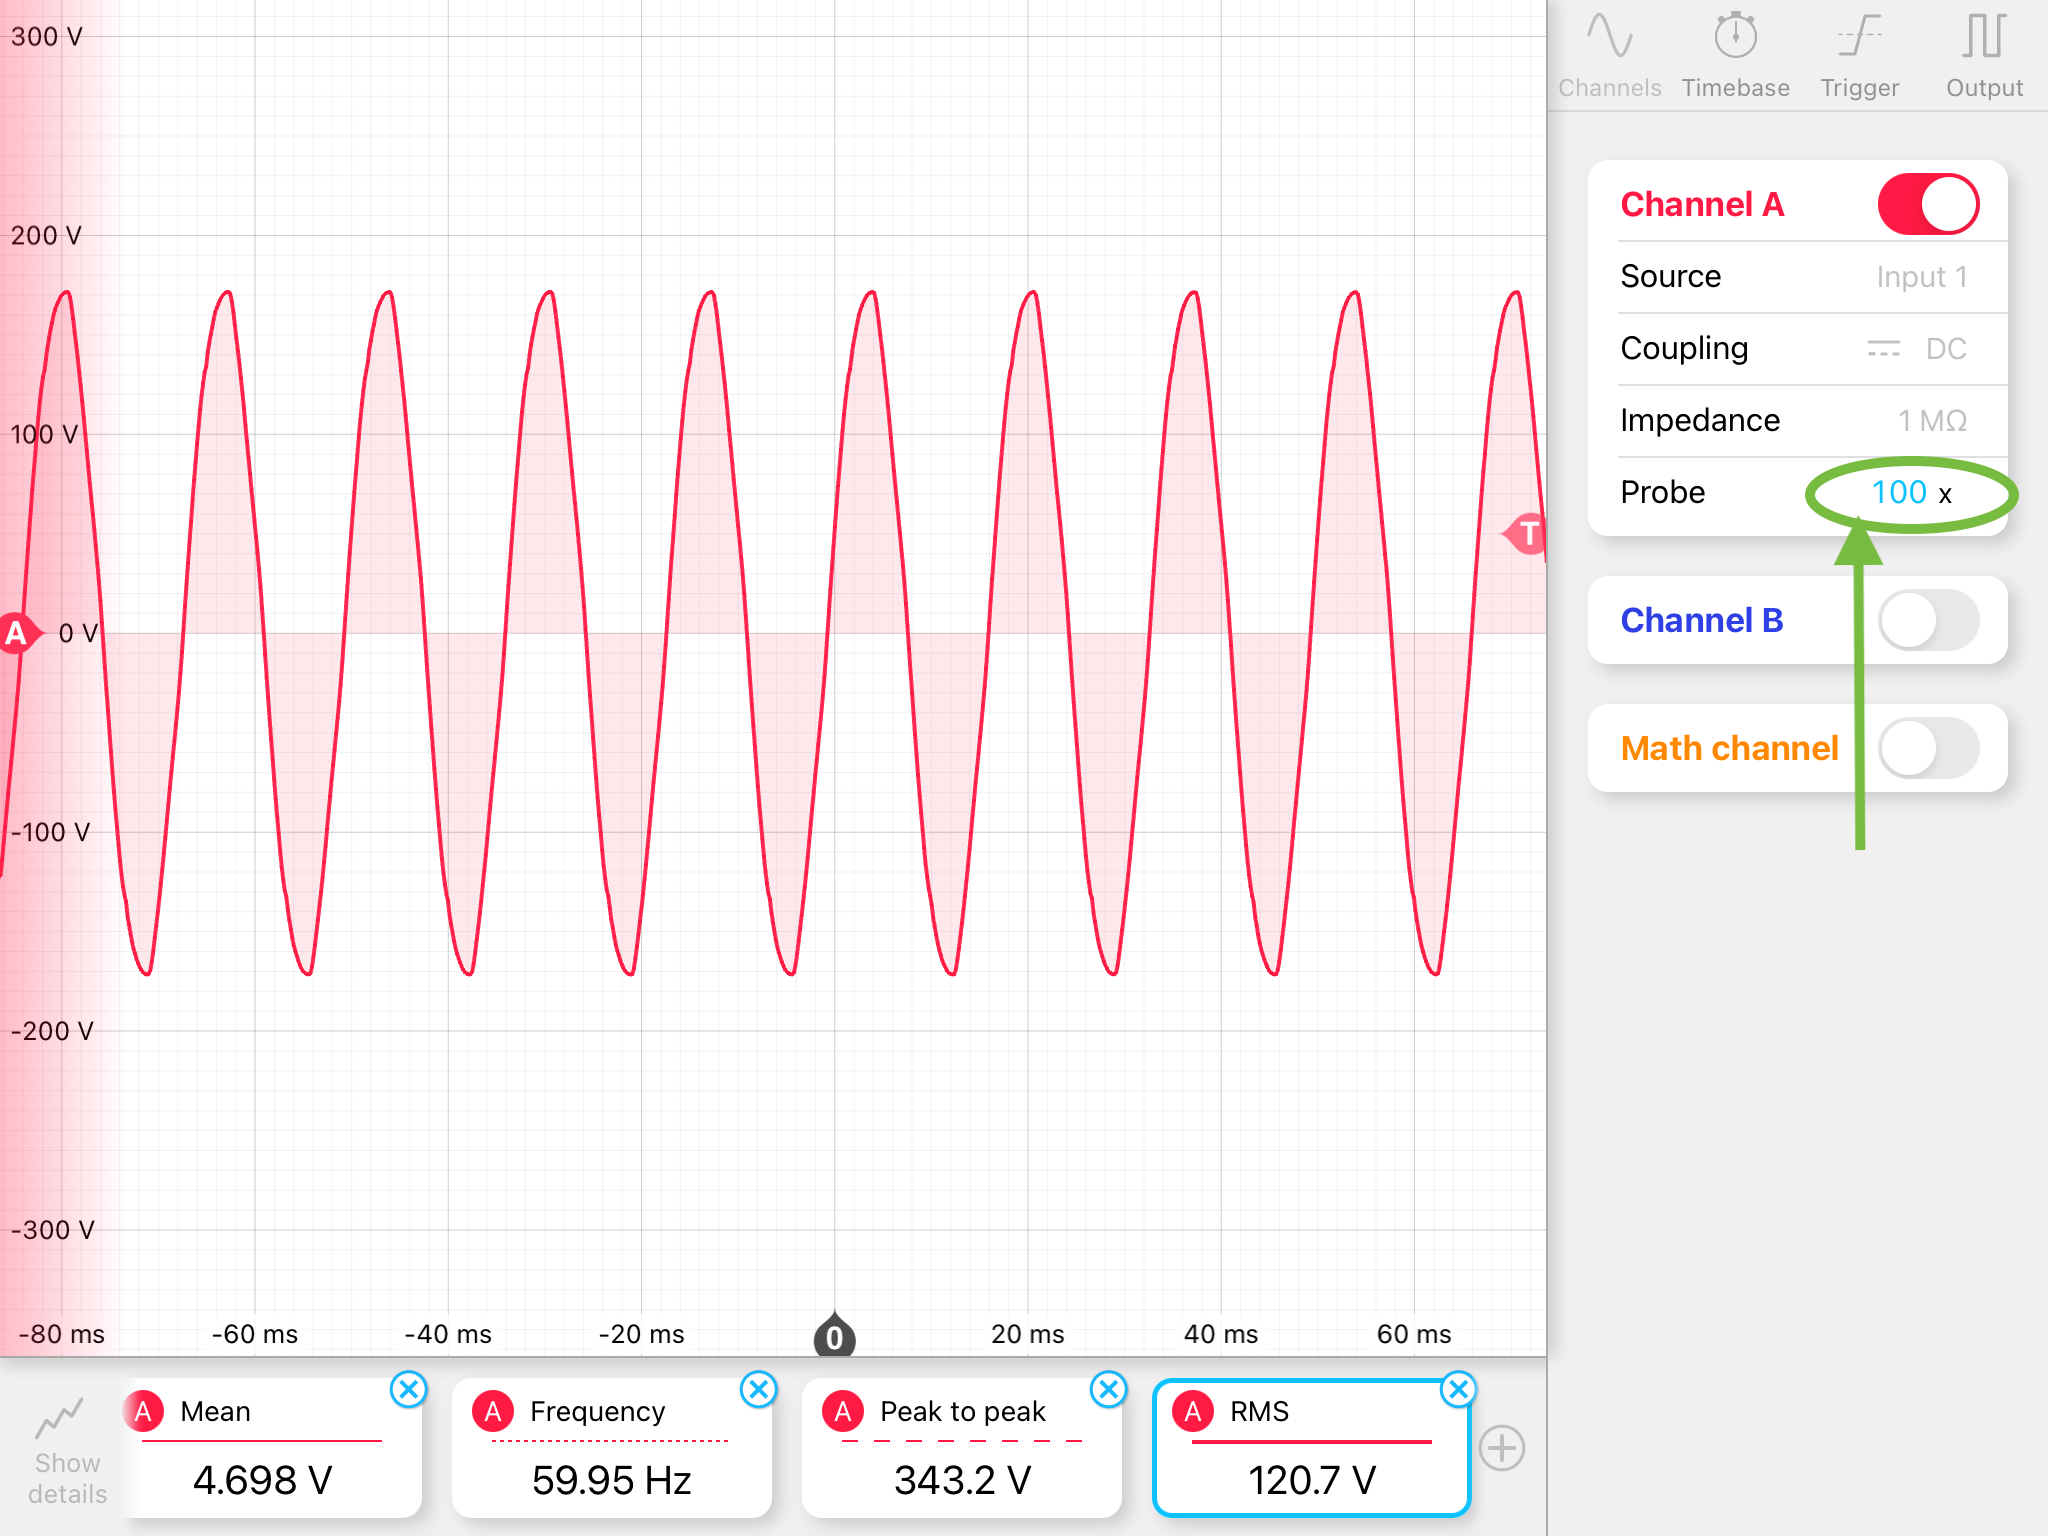Click the -300 V axis label
The width and height of the screenshot is (2048, 1536).
tap(52, 1230)
